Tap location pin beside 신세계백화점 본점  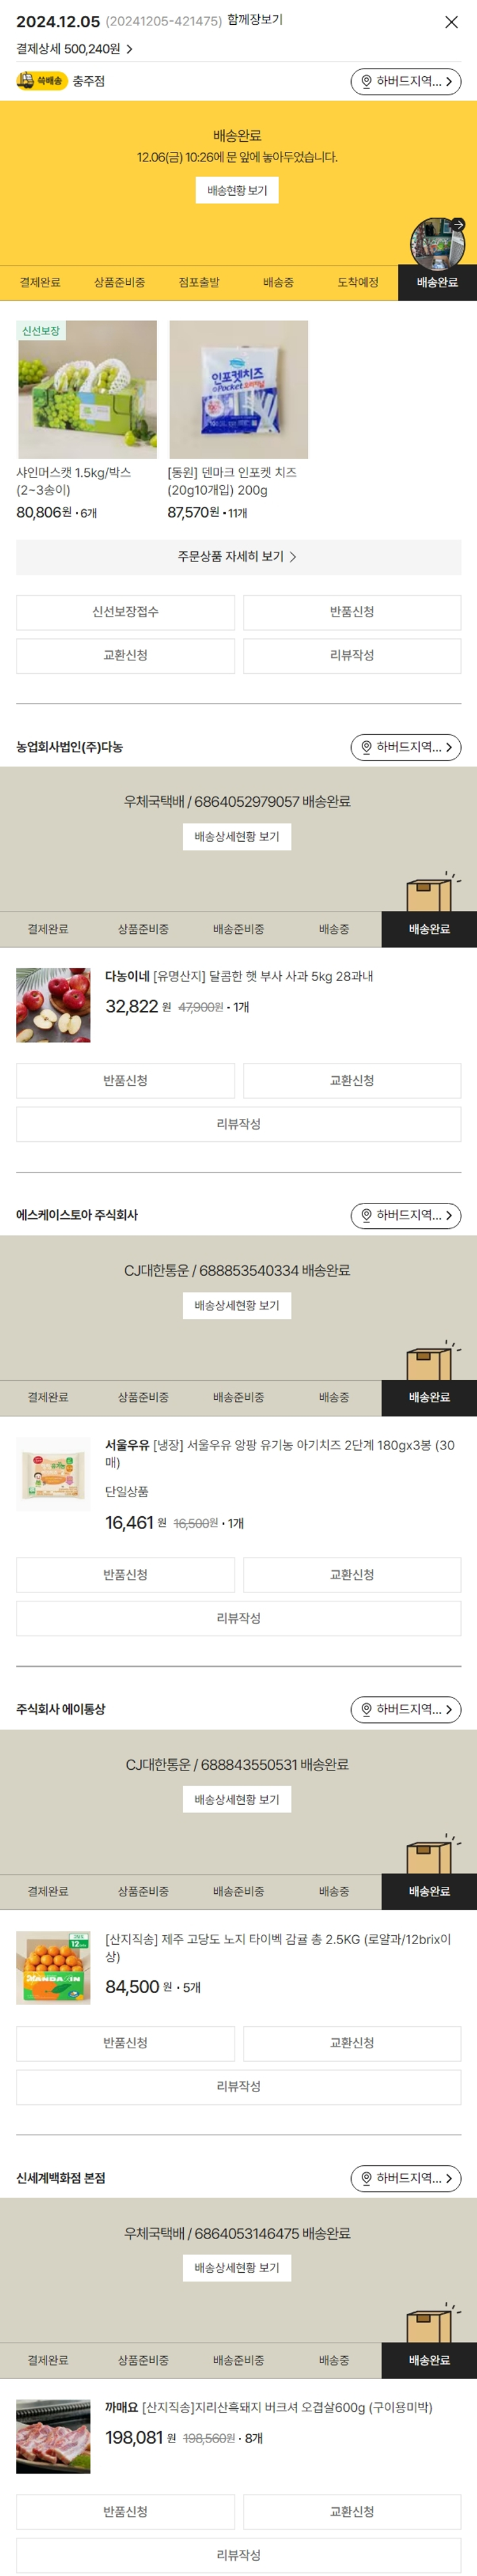point(367,2178)
